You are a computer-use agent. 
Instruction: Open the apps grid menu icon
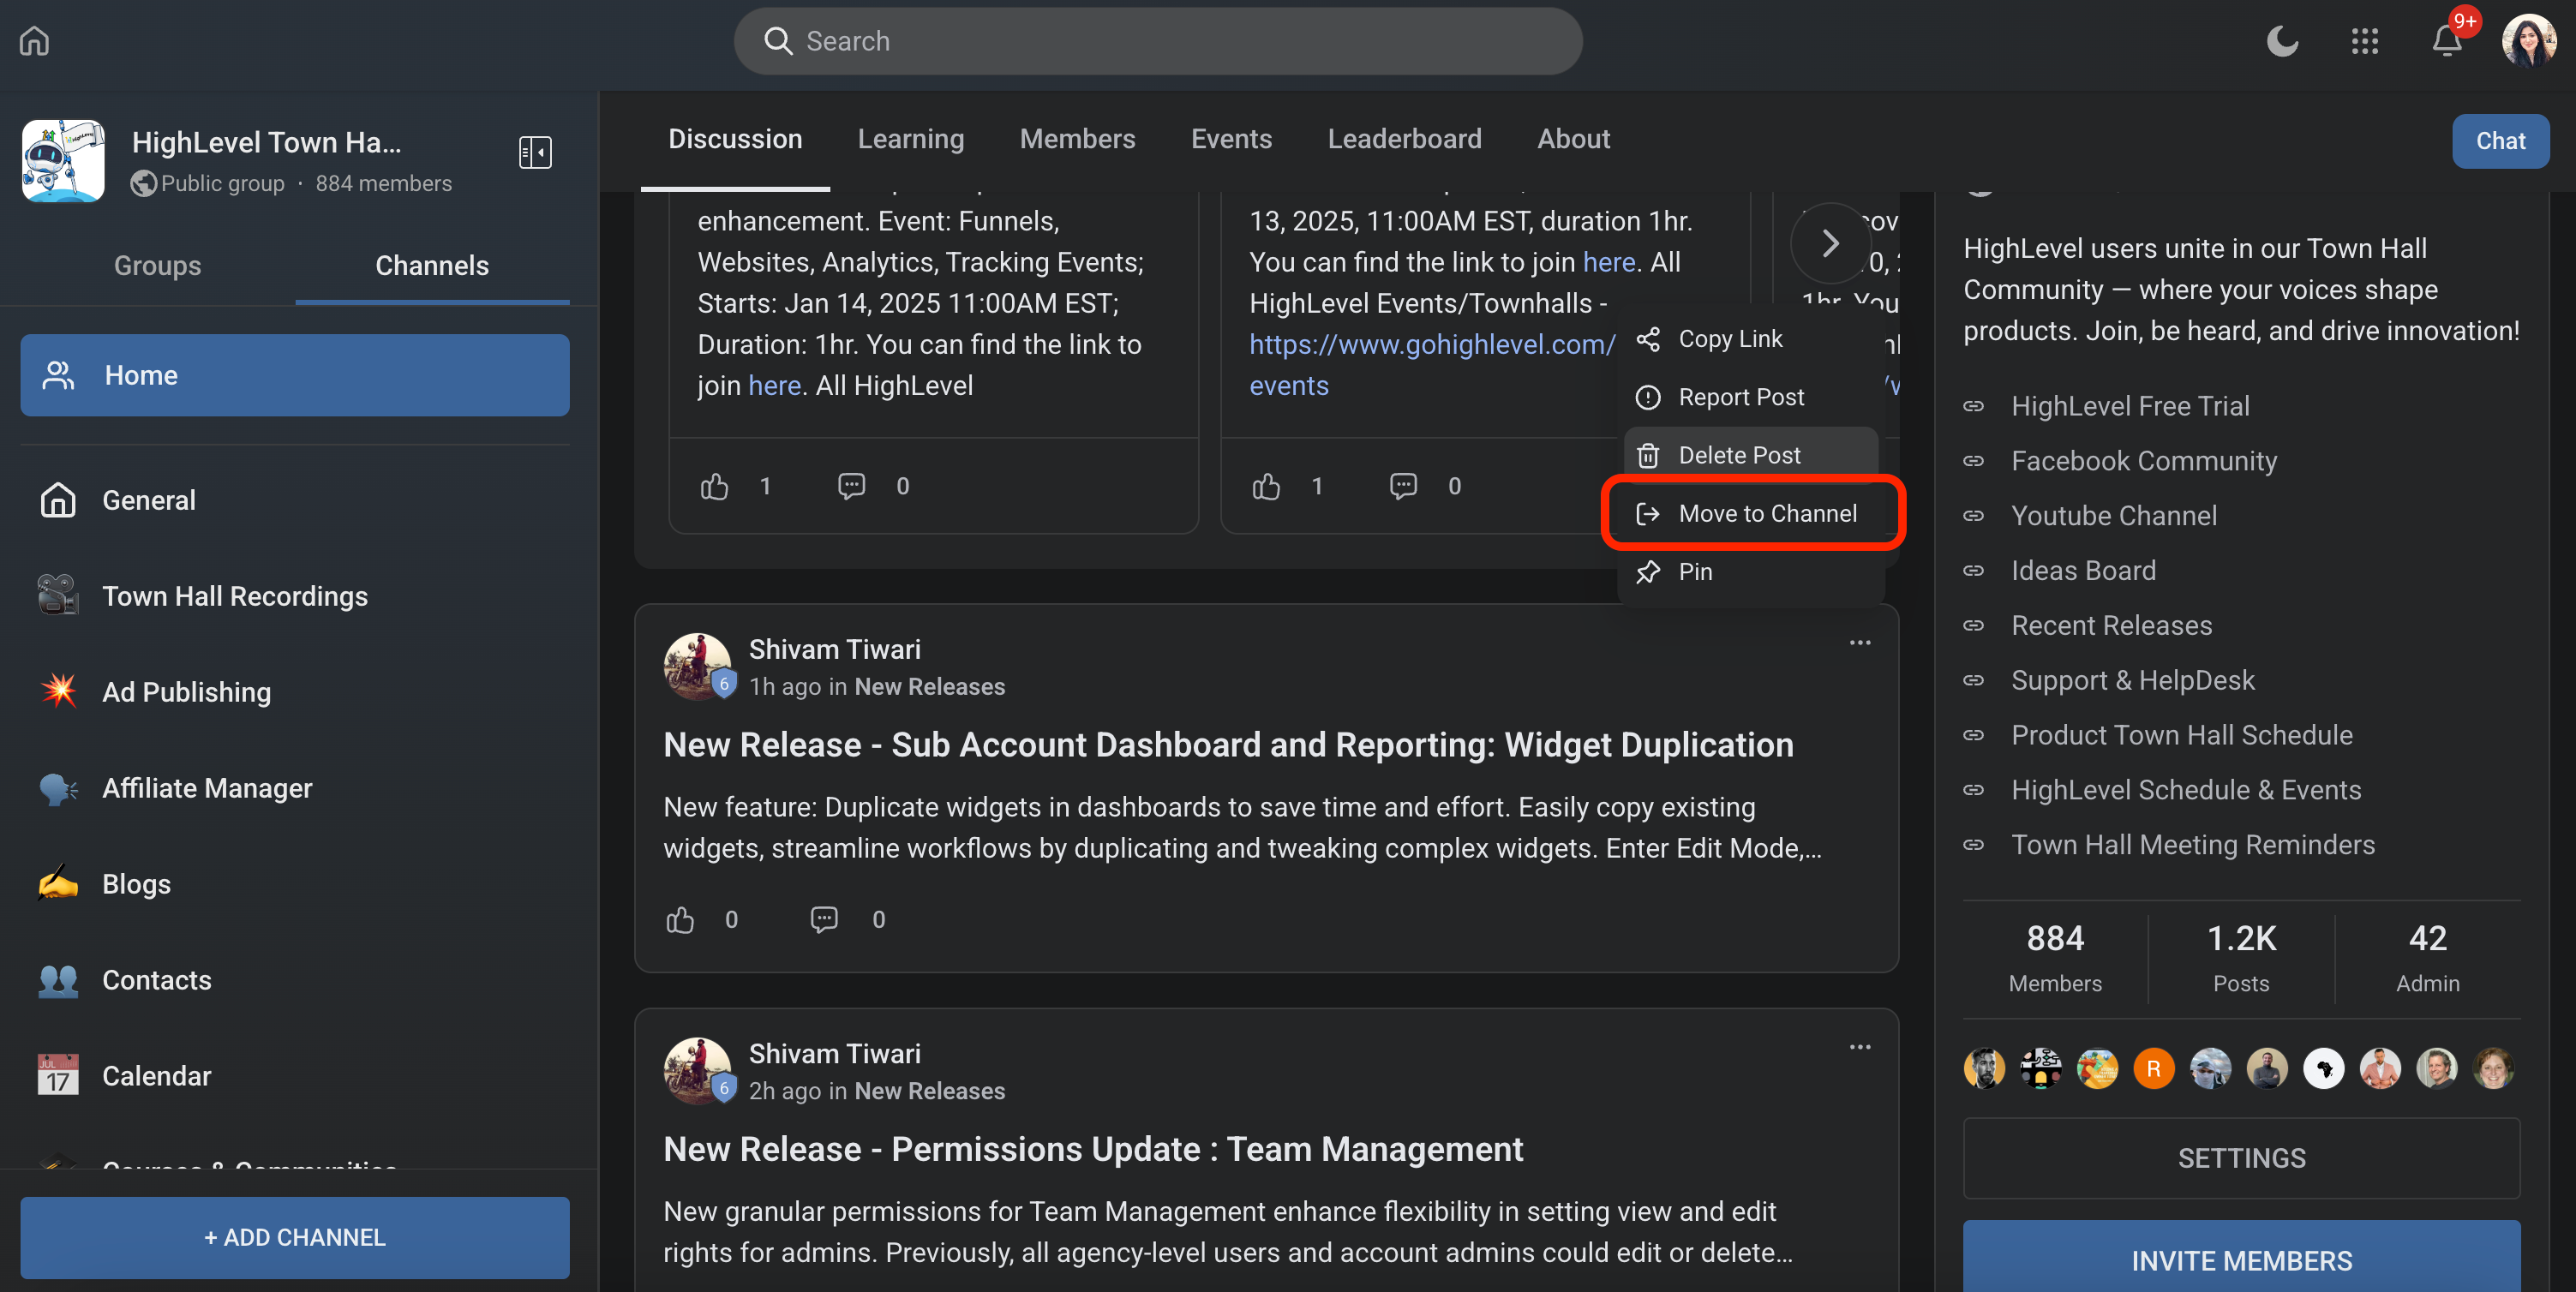(x=2364, y=41)
